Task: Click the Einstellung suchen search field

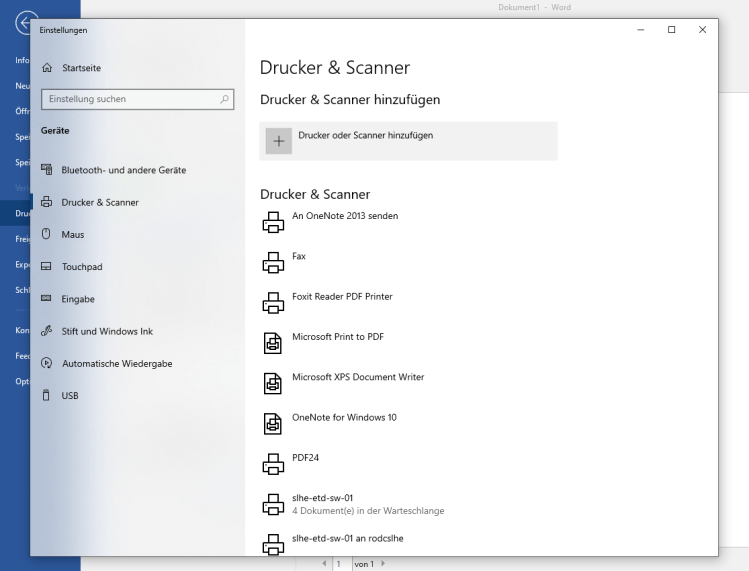Action: [128, 99]
